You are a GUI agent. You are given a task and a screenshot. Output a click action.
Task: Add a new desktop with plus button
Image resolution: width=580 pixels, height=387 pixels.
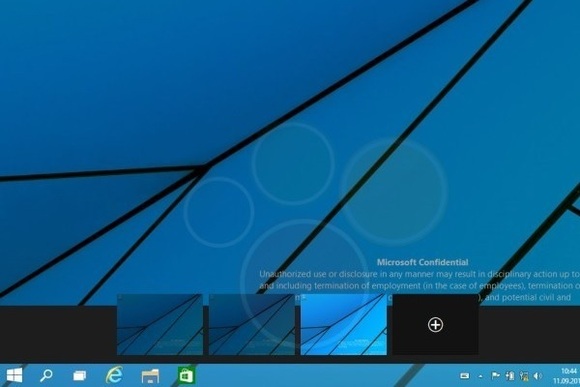pos(435,324)
